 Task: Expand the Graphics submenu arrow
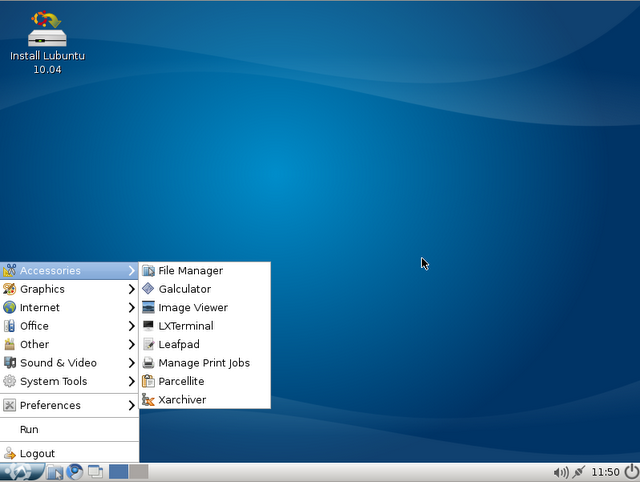coord(131,289)
